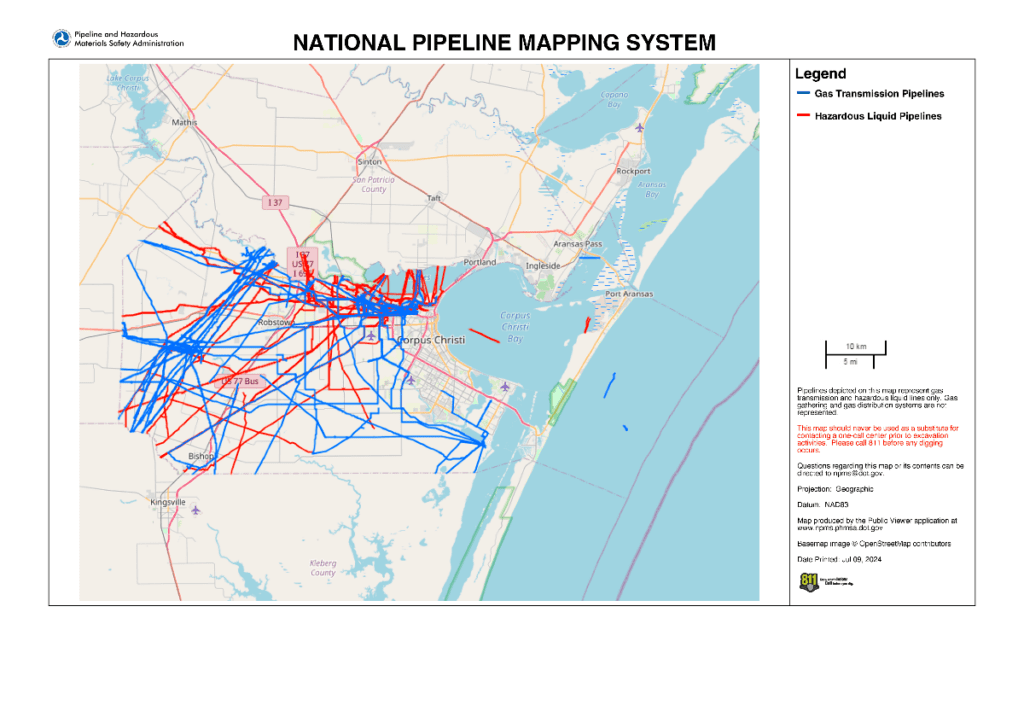Click the US 77 Bus highway shield

tap(240, 381)
